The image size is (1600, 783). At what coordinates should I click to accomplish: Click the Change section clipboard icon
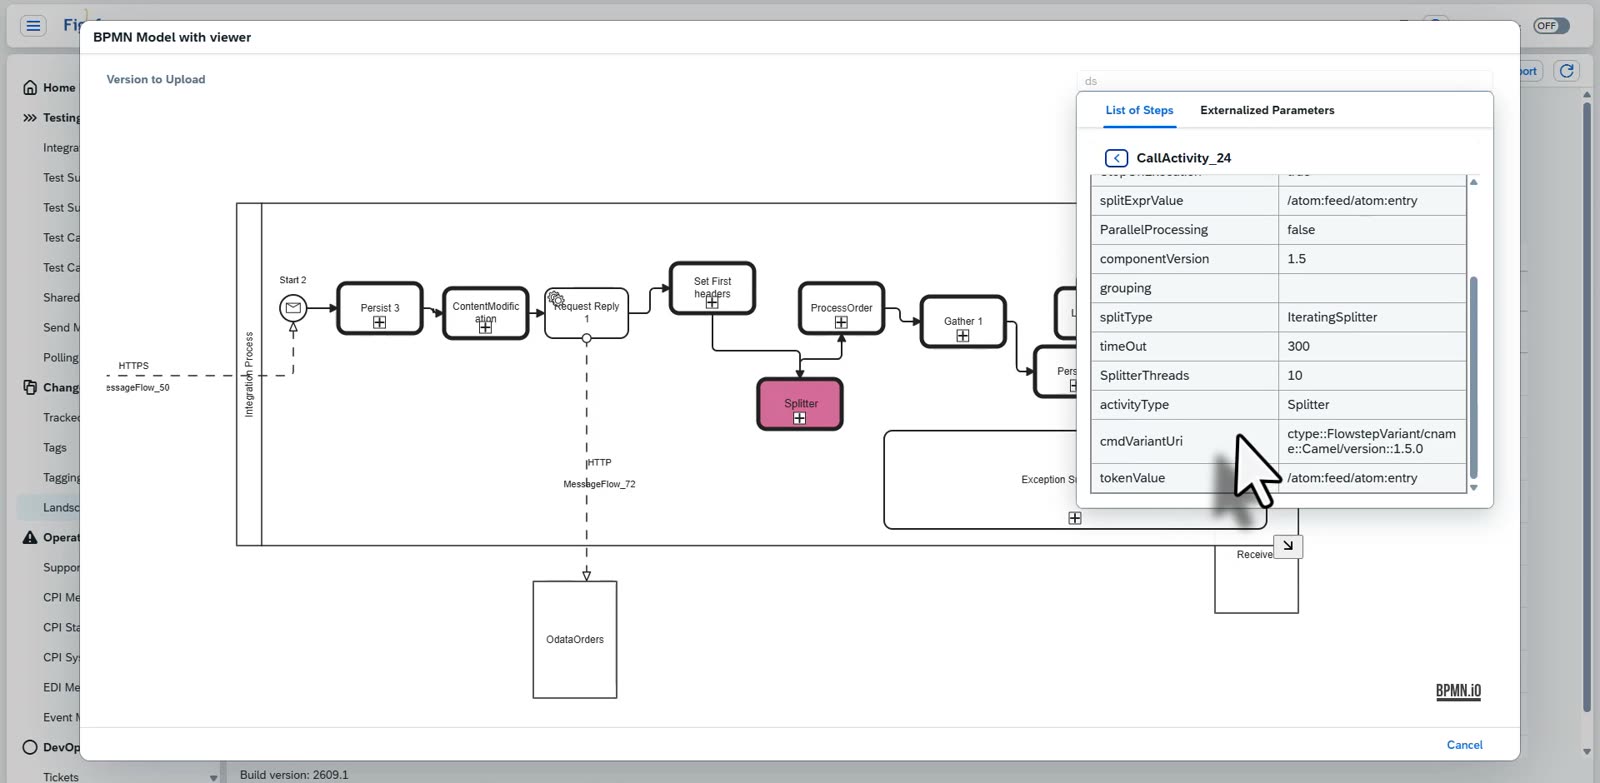30,388
